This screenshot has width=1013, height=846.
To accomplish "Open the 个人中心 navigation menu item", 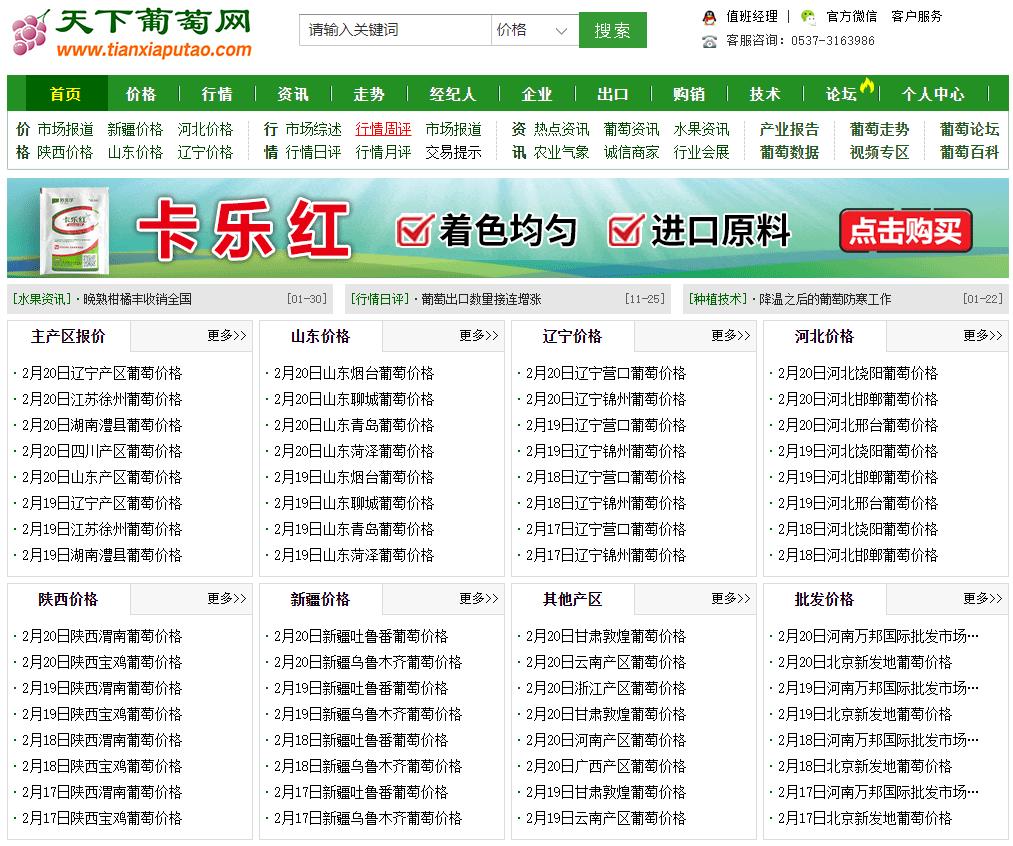I will click(933, 94).
